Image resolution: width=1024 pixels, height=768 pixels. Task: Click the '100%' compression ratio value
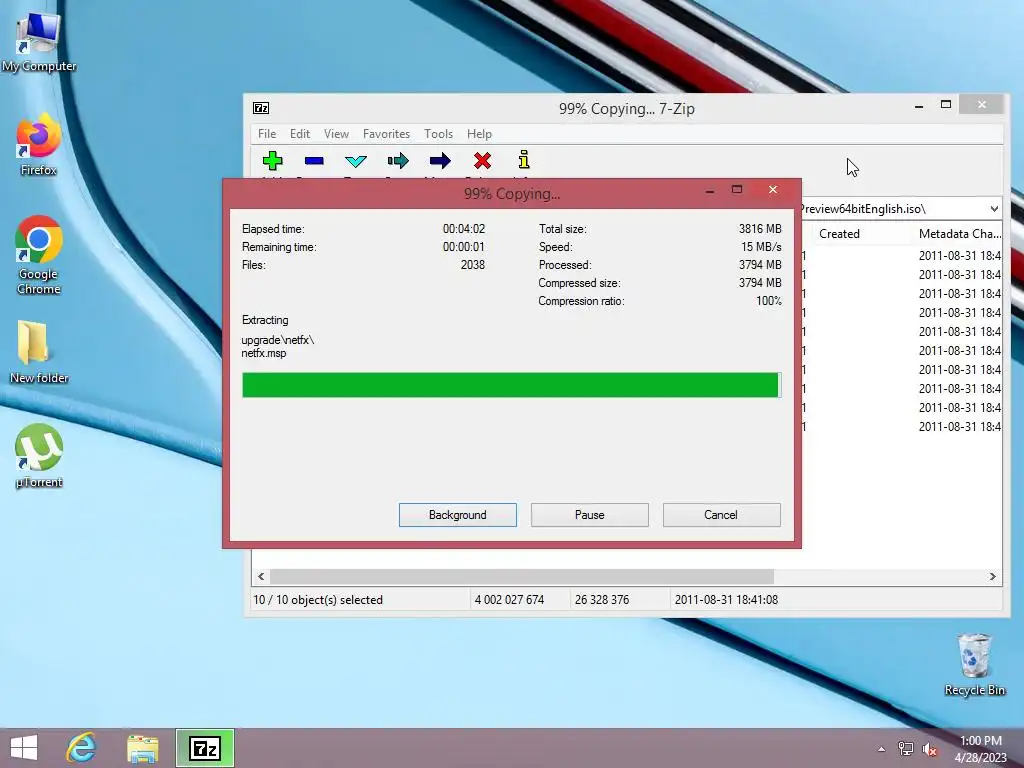tap(769, 301)
